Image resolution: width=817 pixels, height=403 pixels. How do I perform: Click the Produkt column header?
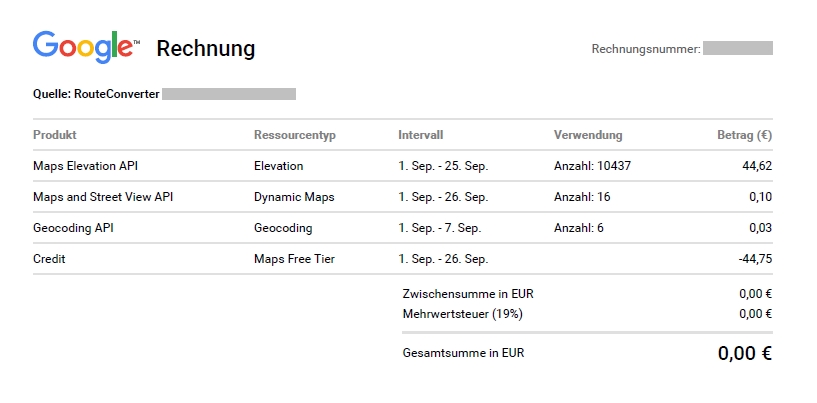pos(55,135)
